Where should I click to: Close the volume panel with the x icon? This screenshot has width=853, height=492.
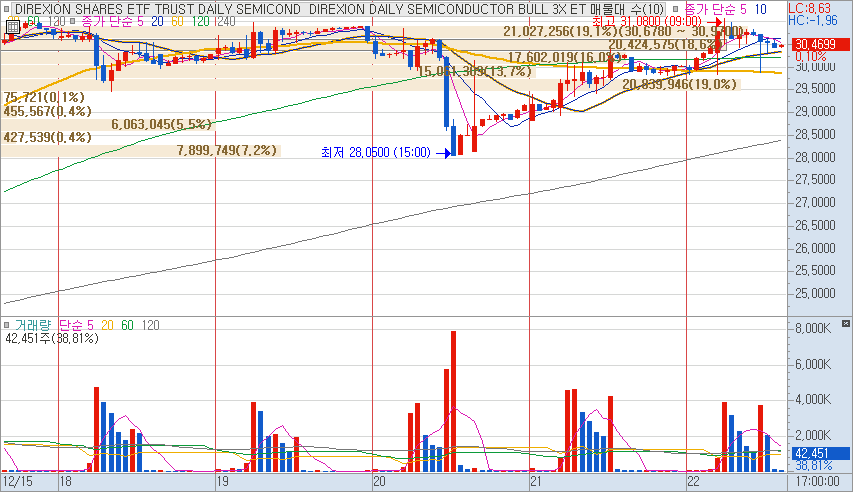tap(845, 324)
